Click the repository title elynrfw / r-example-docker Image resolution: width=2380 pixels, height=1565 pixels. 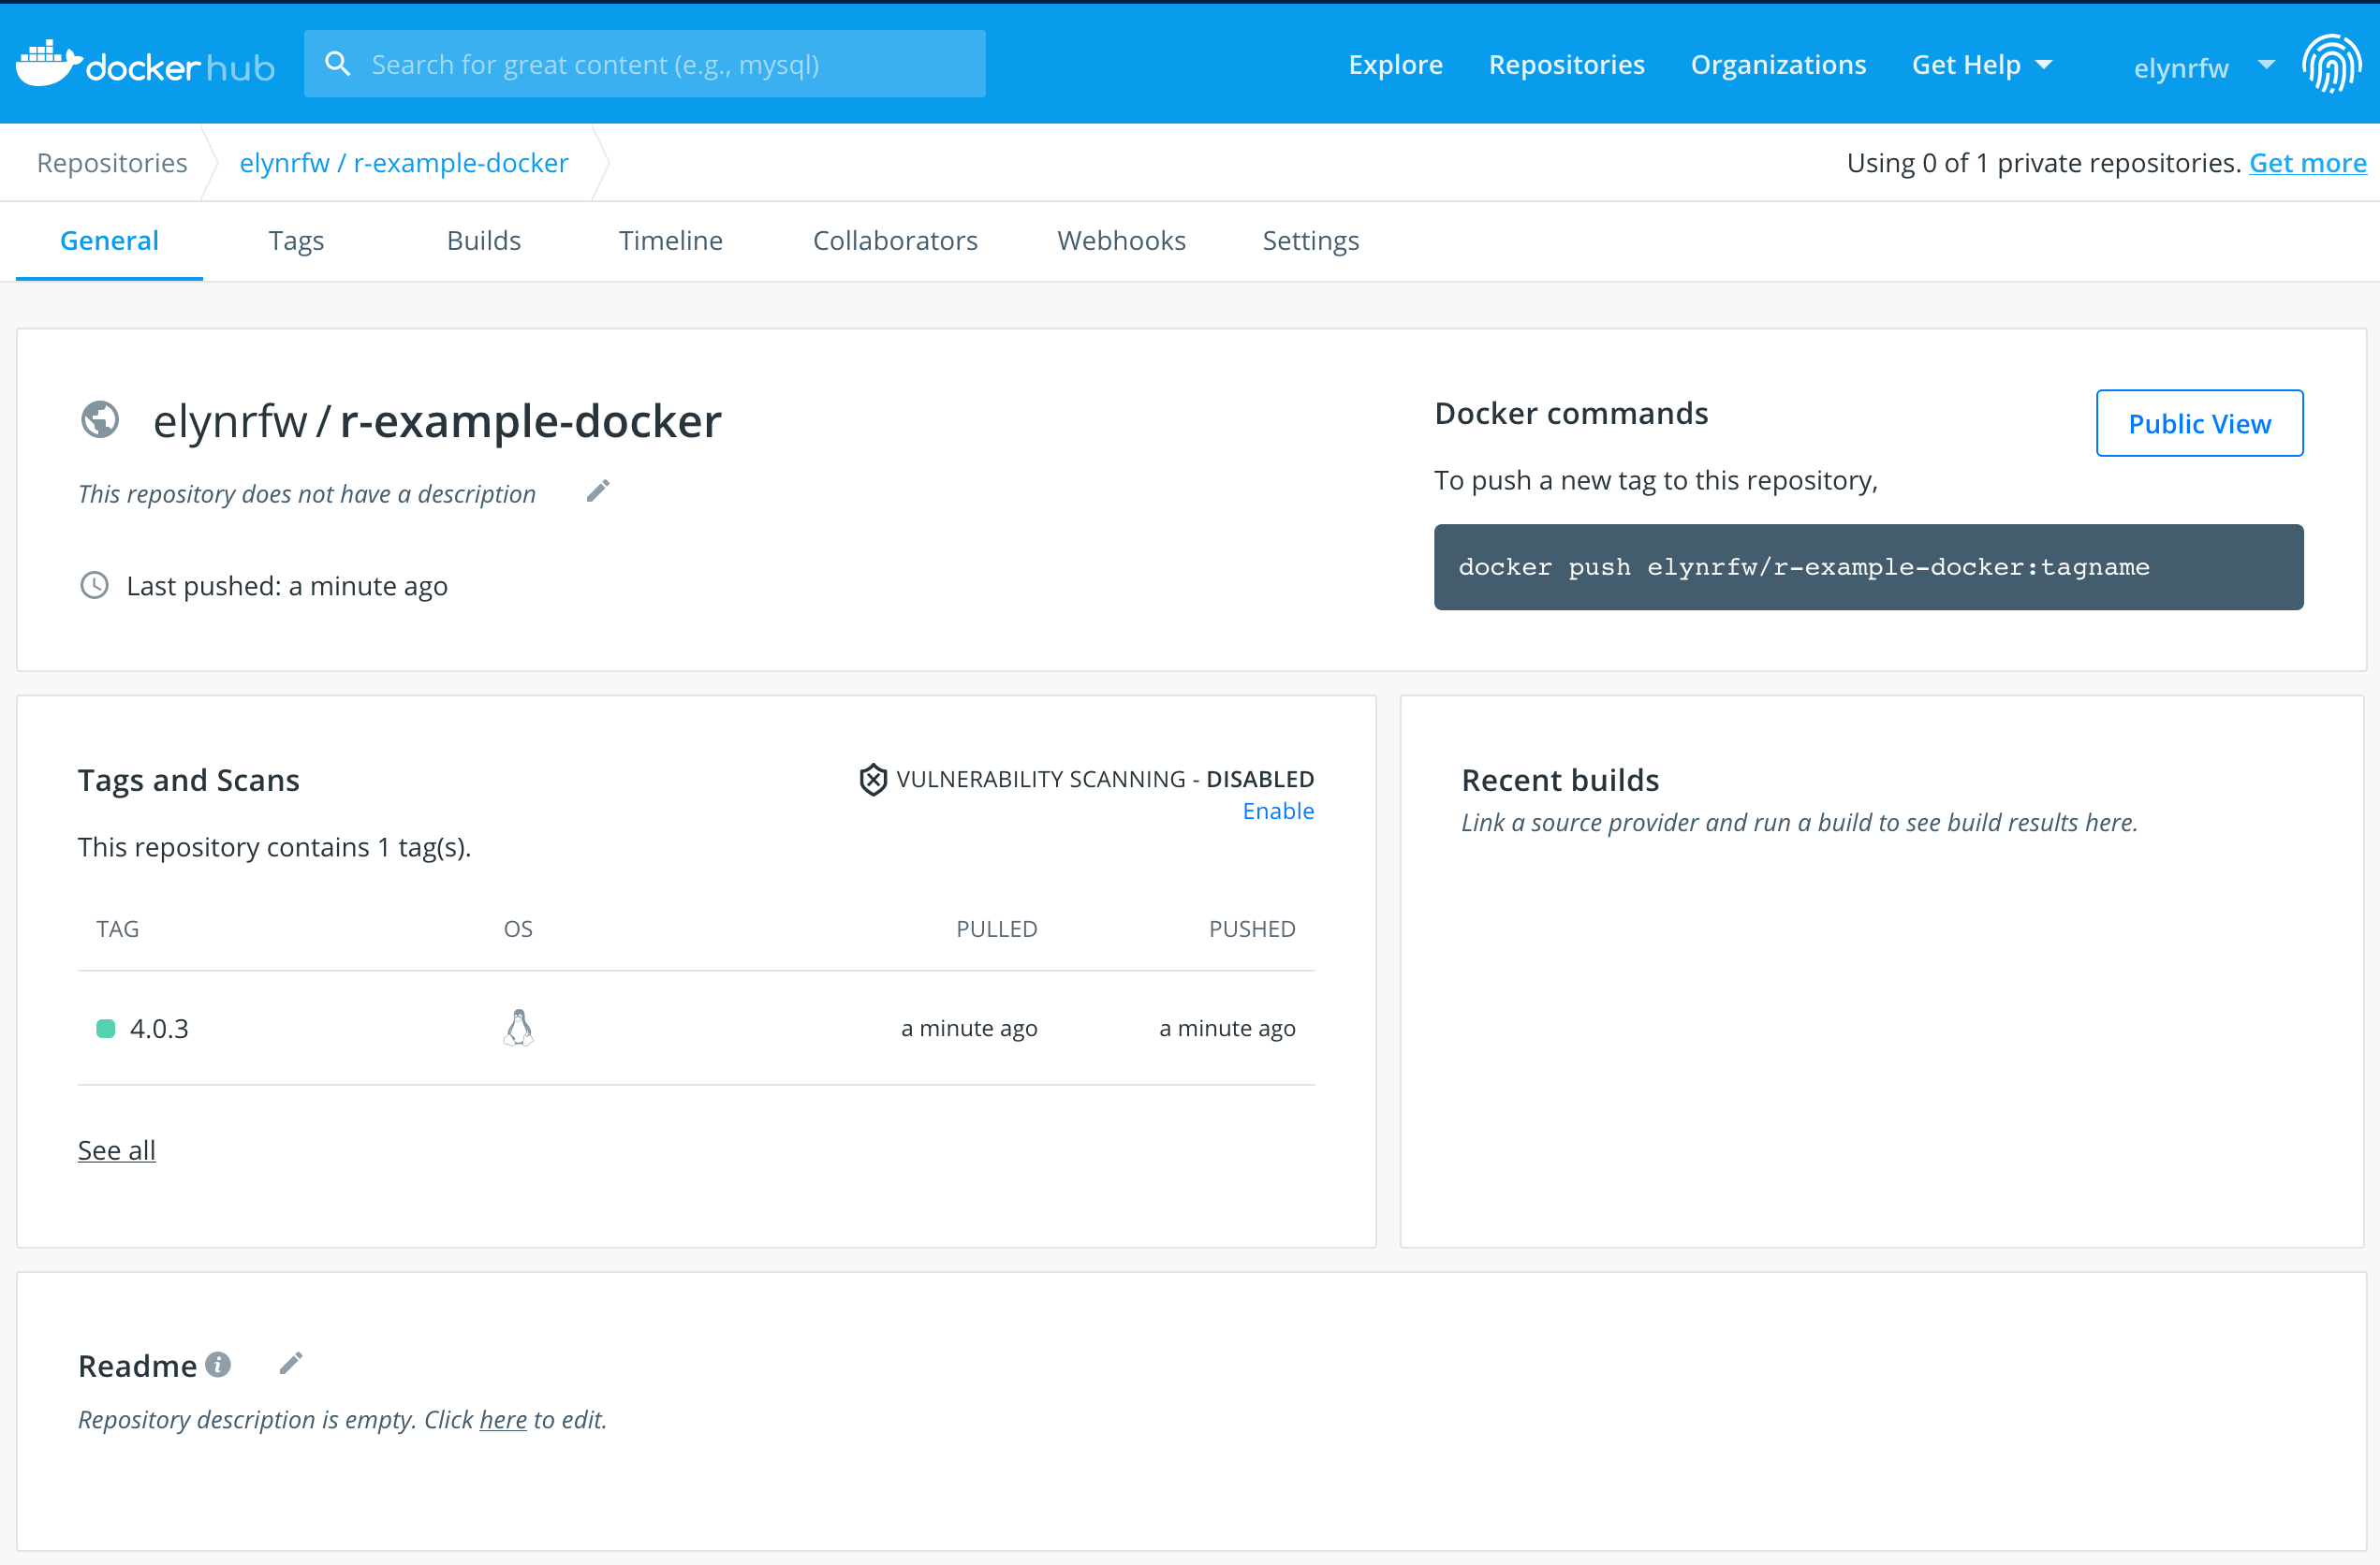437,421
